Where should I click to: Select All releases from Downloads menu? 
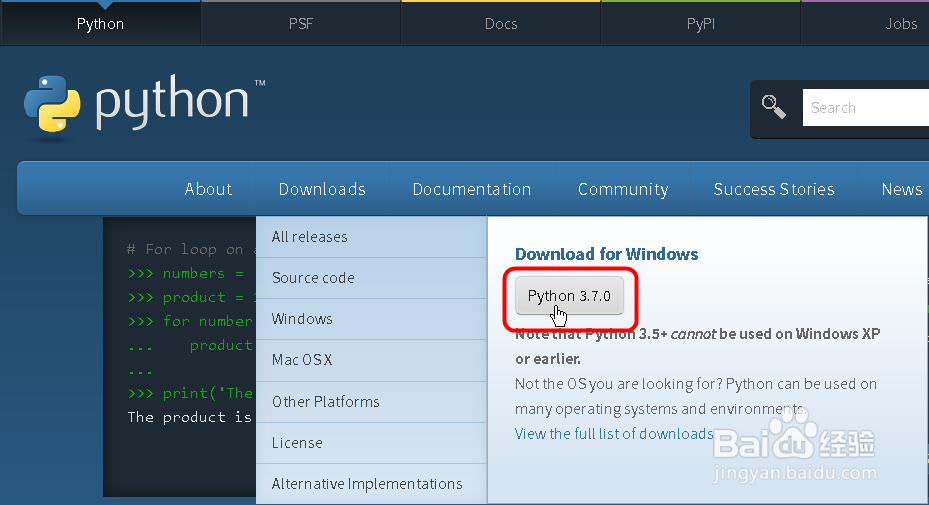tap(310, 237)
